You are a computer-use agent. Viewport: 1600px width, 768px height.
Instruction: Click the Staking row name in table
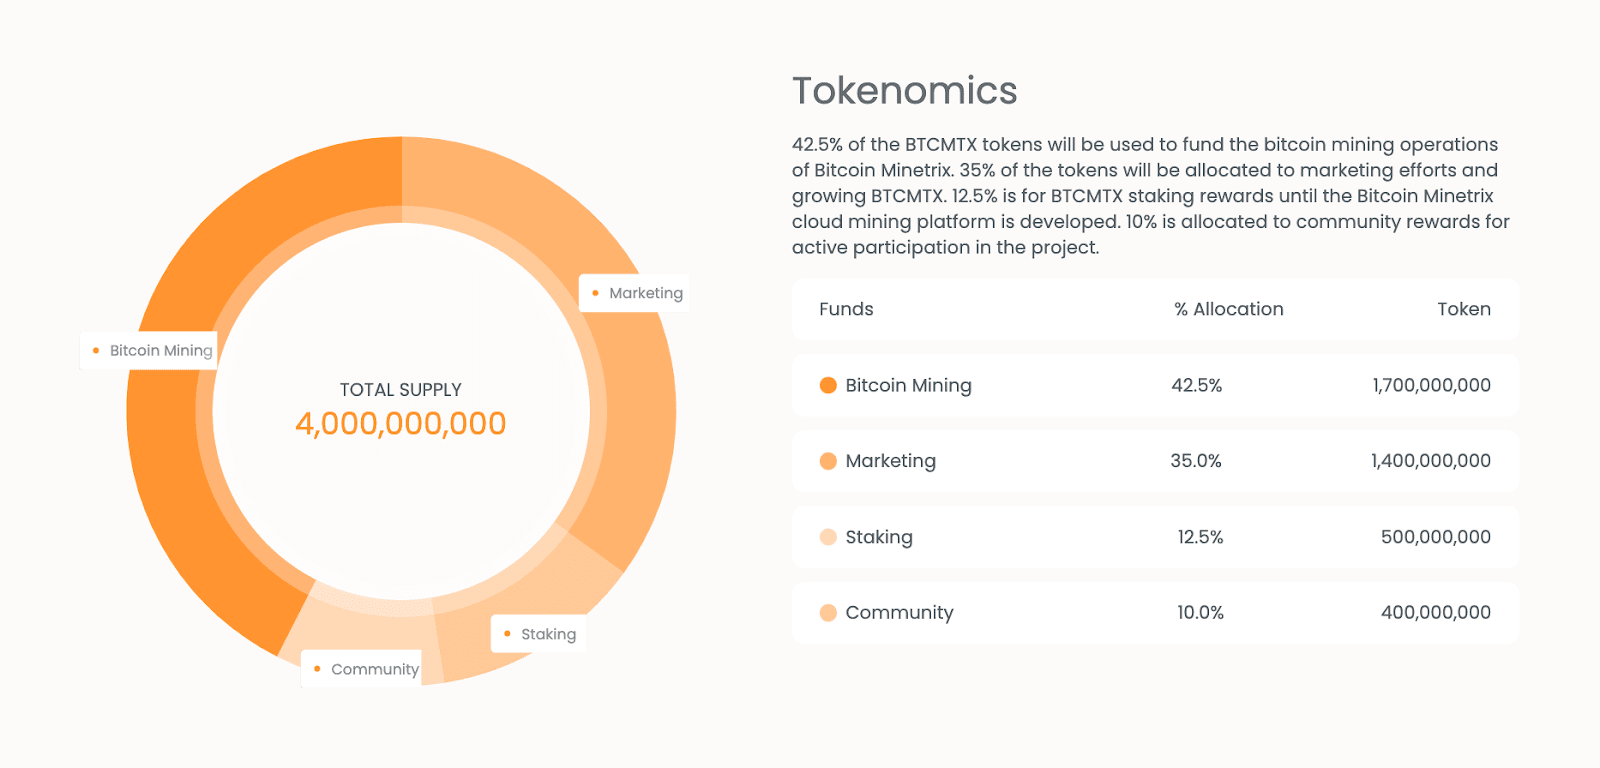click(x=879, y=537)
